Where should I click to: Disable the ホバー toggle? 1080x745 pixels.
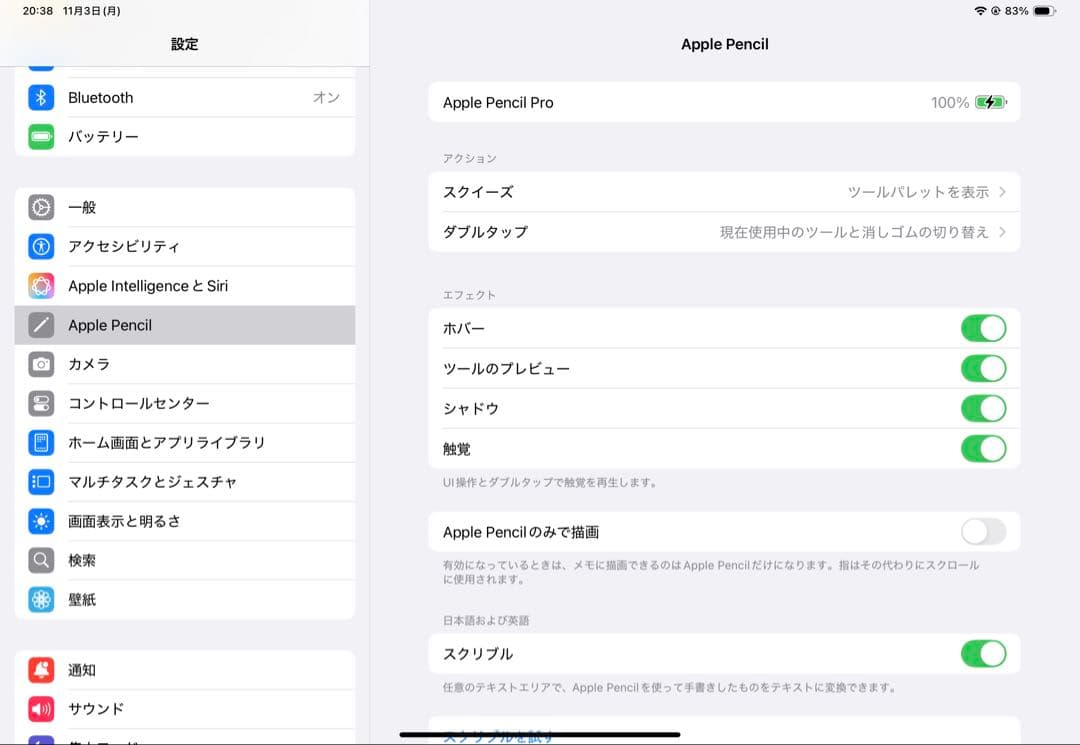tap(984, 328)
